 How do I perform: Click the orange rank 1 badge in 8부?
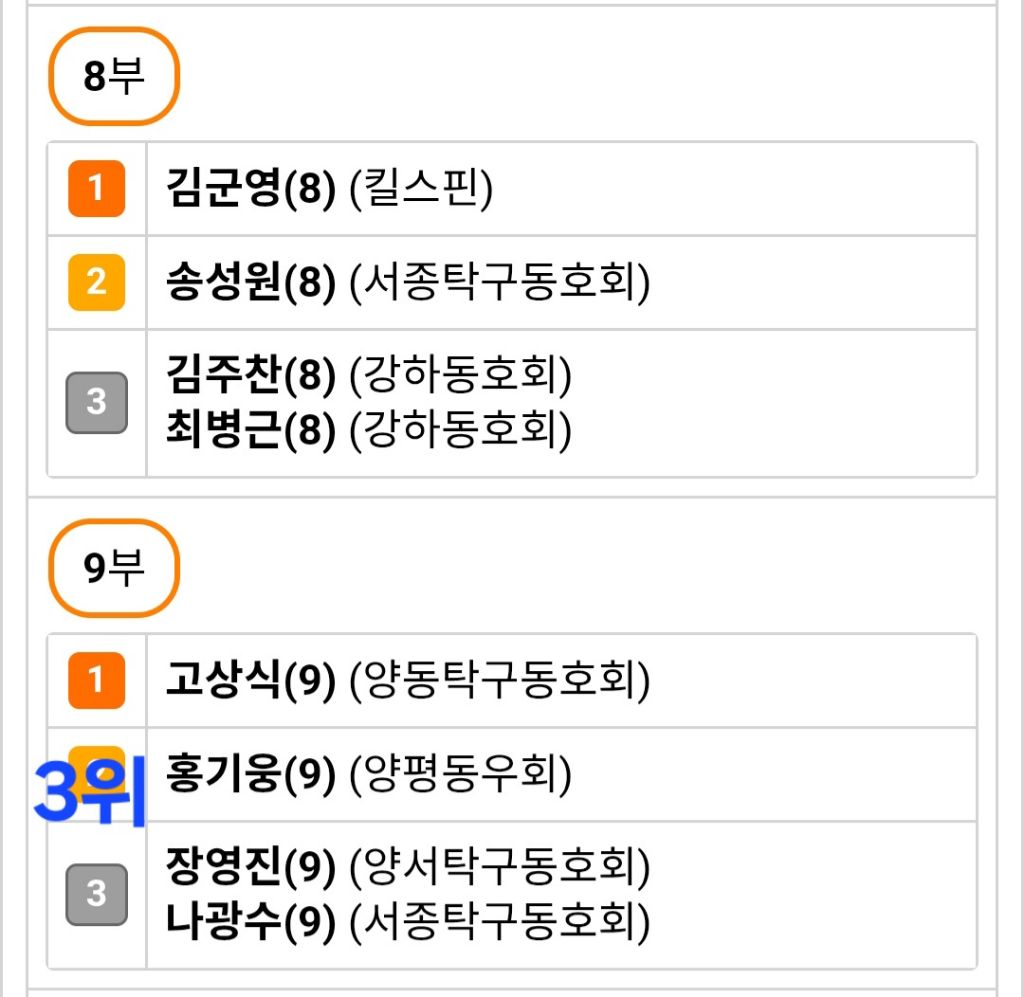click(96, 189)
